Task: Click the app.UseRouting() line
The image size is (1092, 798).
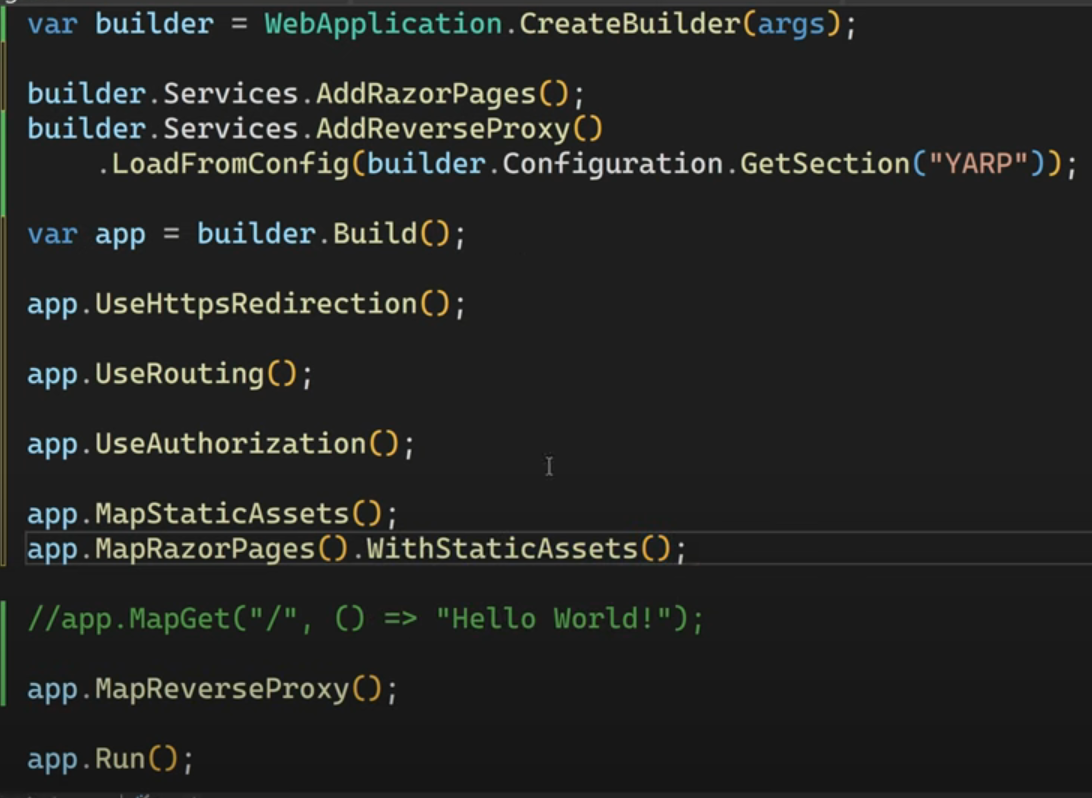Action: (171, 375)
